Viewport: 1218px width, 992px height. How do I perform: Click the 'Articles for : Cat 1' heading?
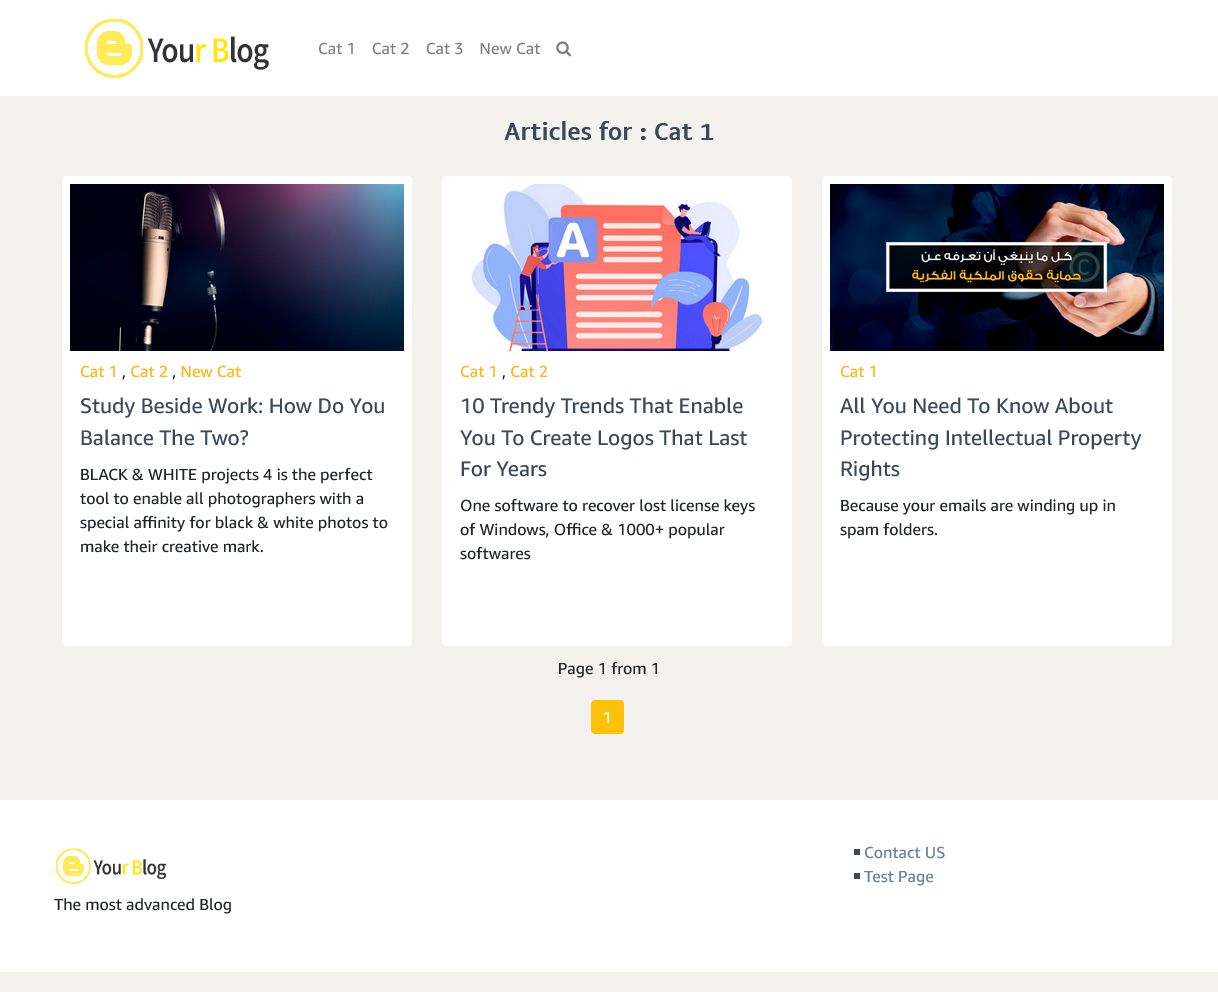(609, 132)
